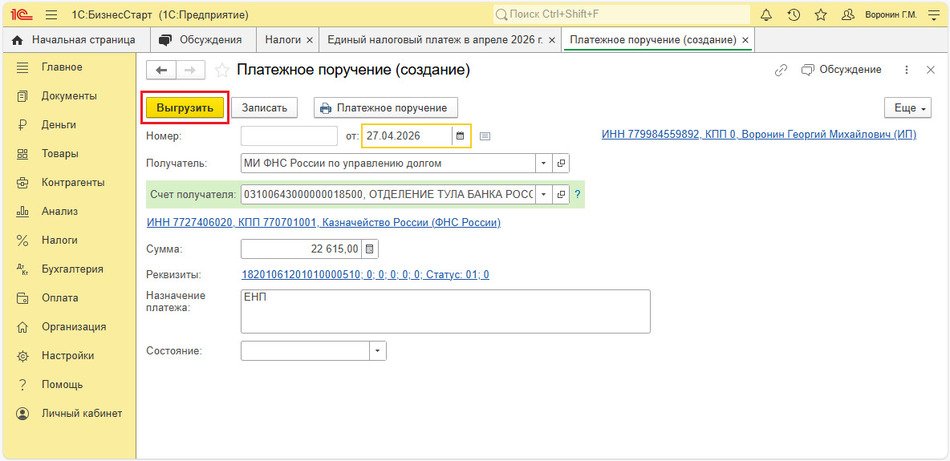
Task: Click the comment icon next to date
Action: coord(485,136)
